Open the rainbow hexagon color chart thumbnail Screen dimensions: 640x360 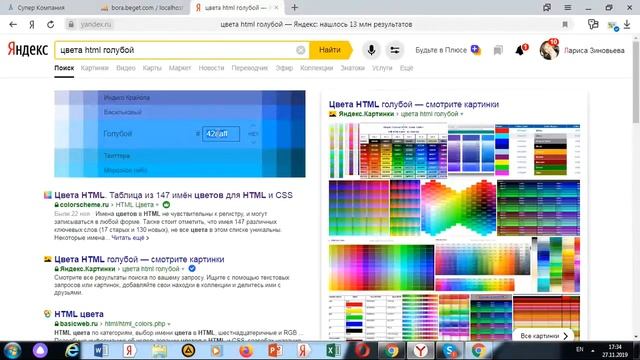tap(458, 208)
